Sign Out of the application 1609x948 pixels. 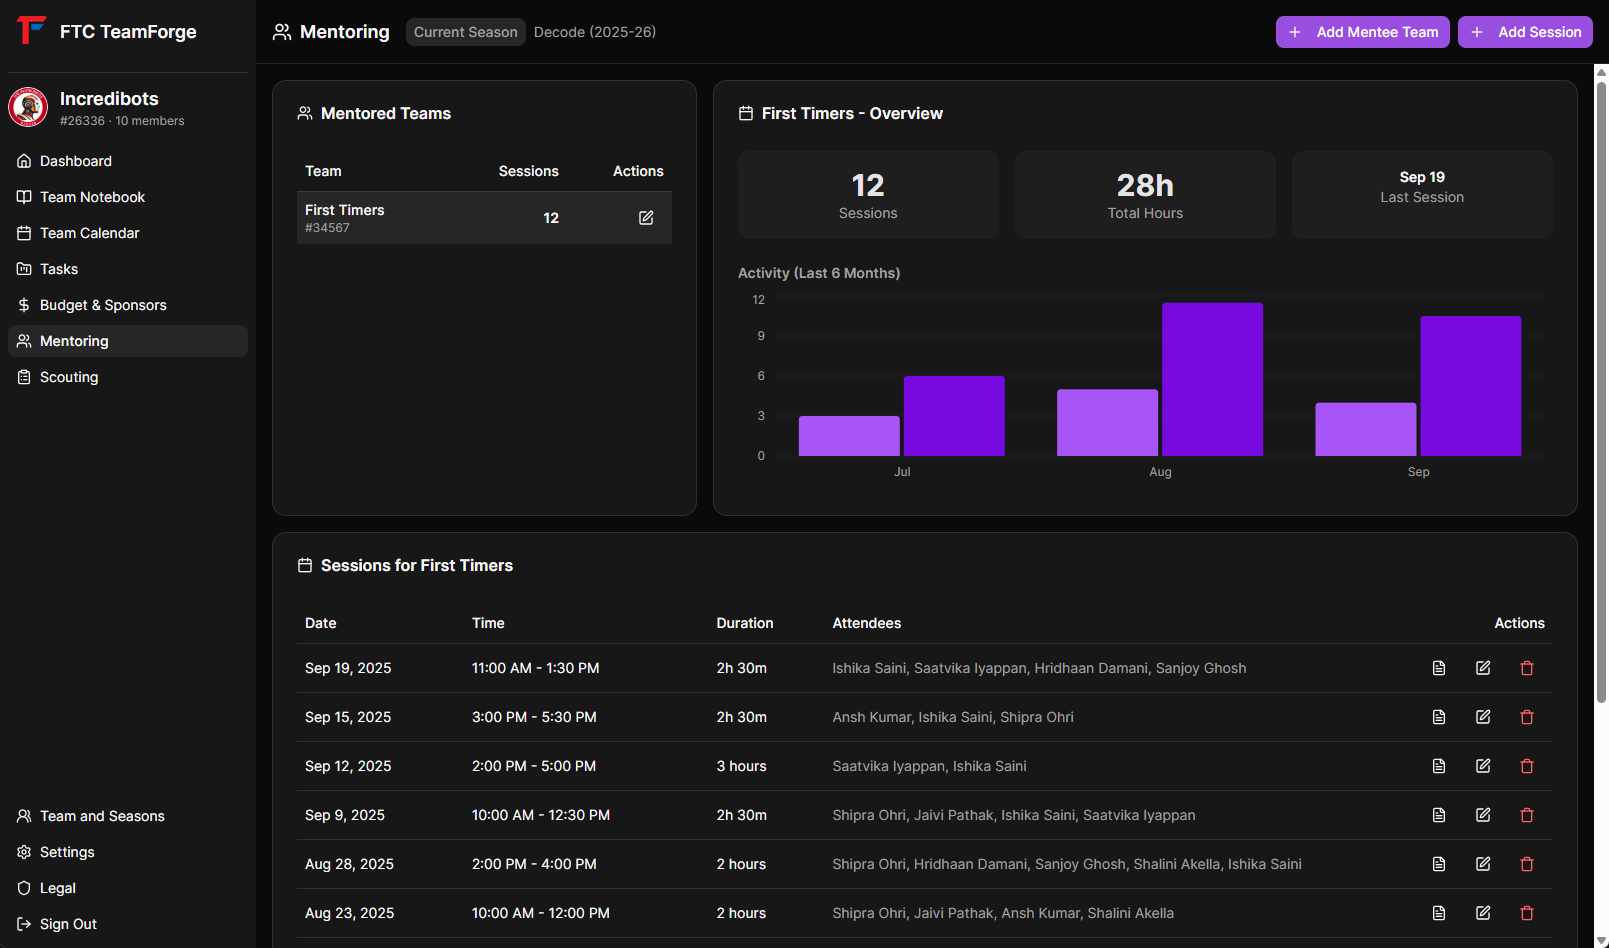point(68,924)
